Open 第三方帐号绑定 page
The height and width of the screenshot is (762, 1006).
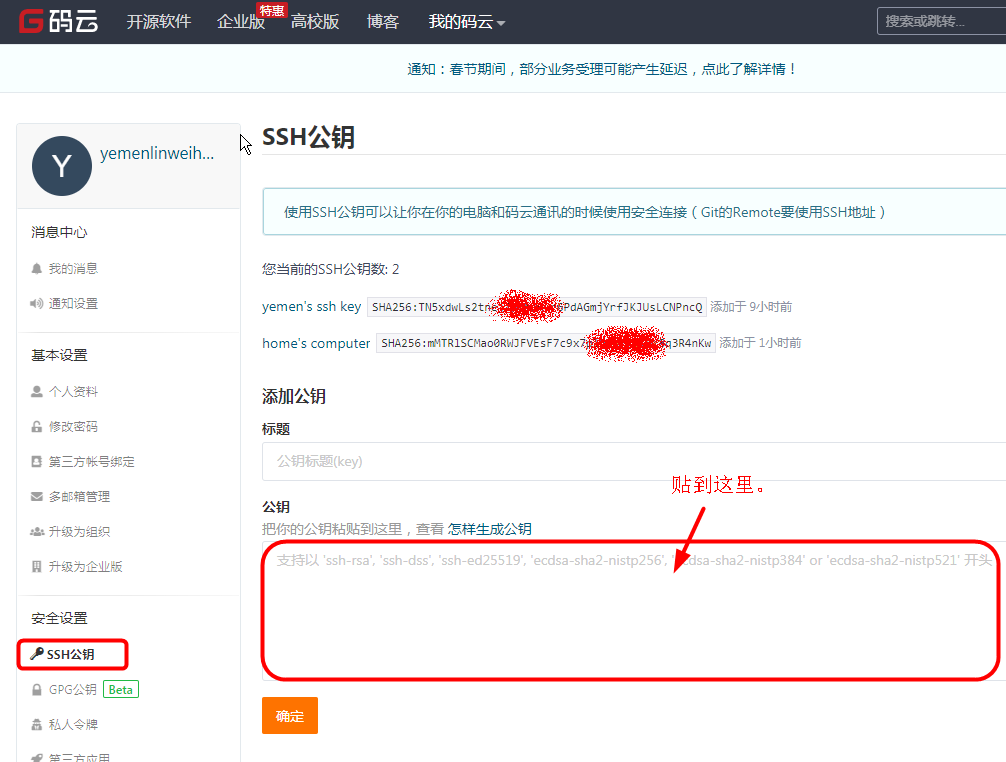click(x=92, y=462)
